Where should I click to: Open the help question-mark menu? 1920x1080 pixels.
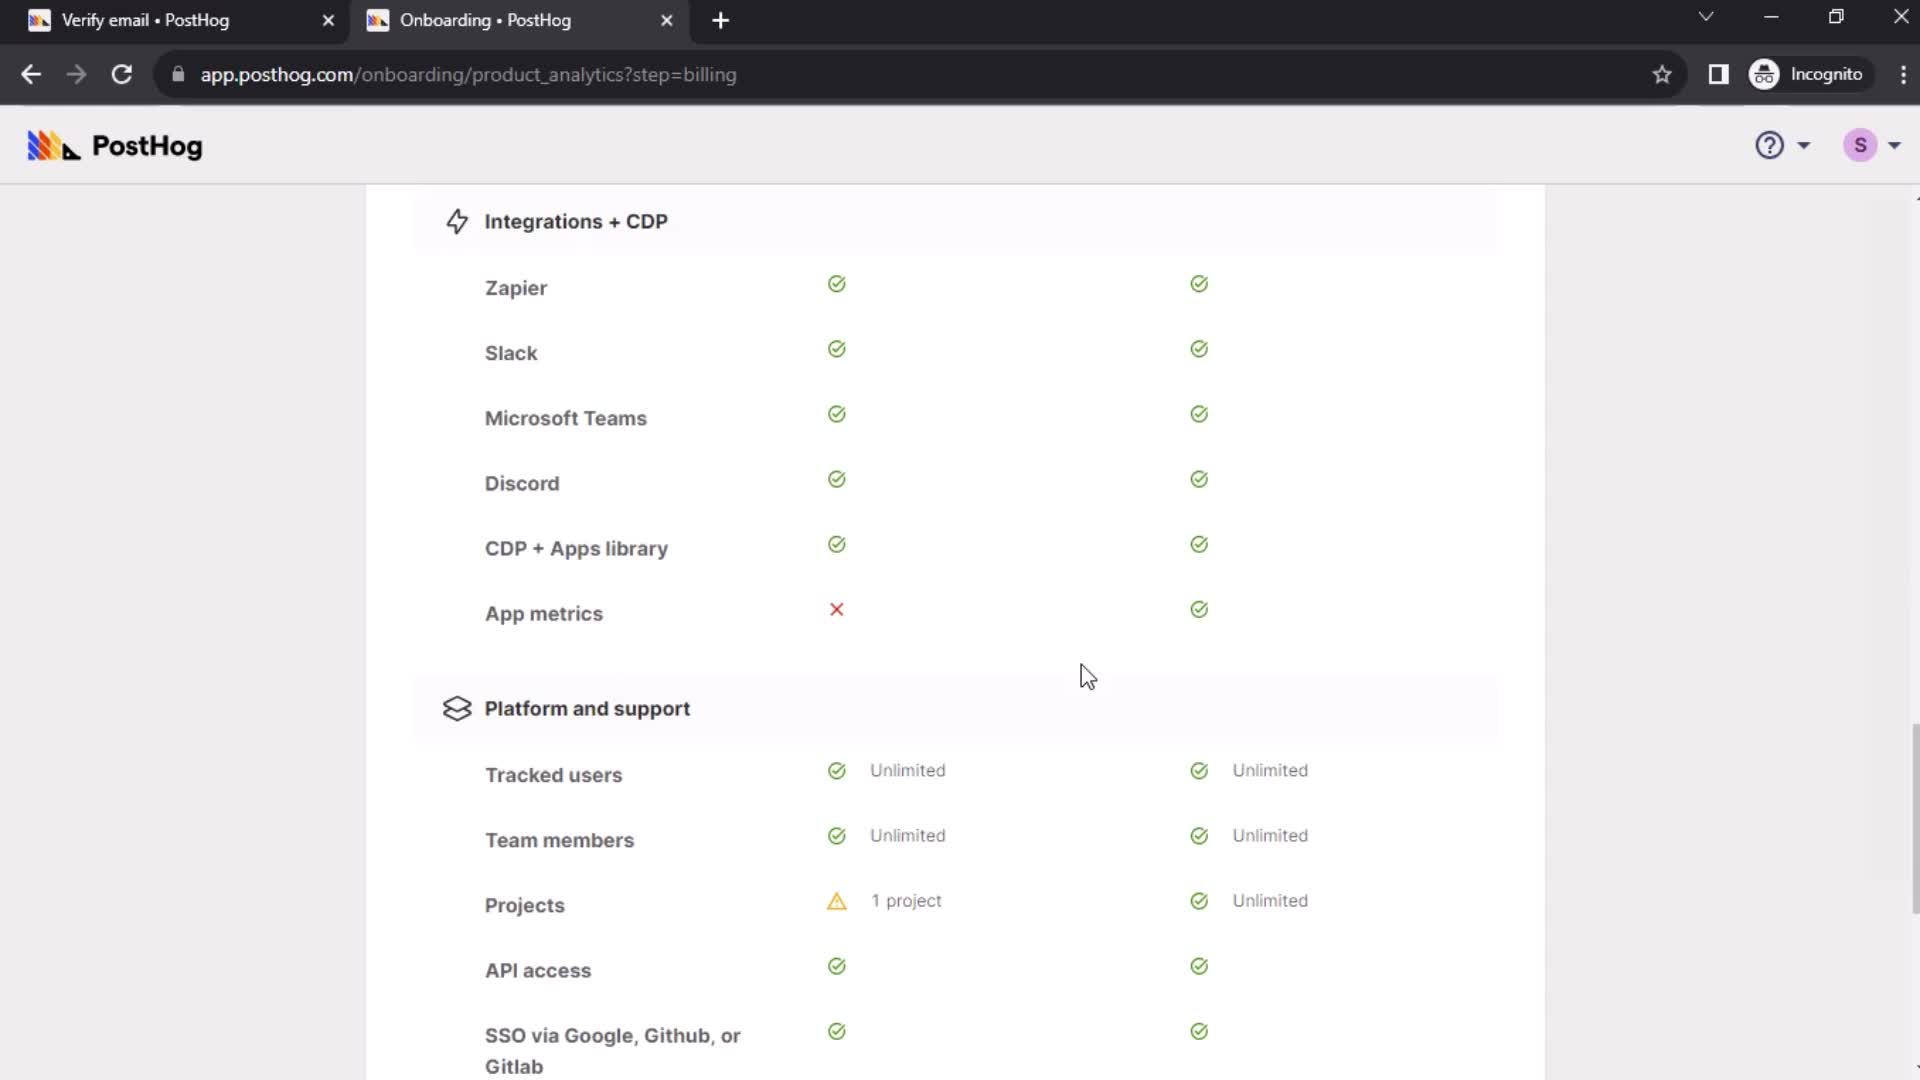pos(1782,145)
